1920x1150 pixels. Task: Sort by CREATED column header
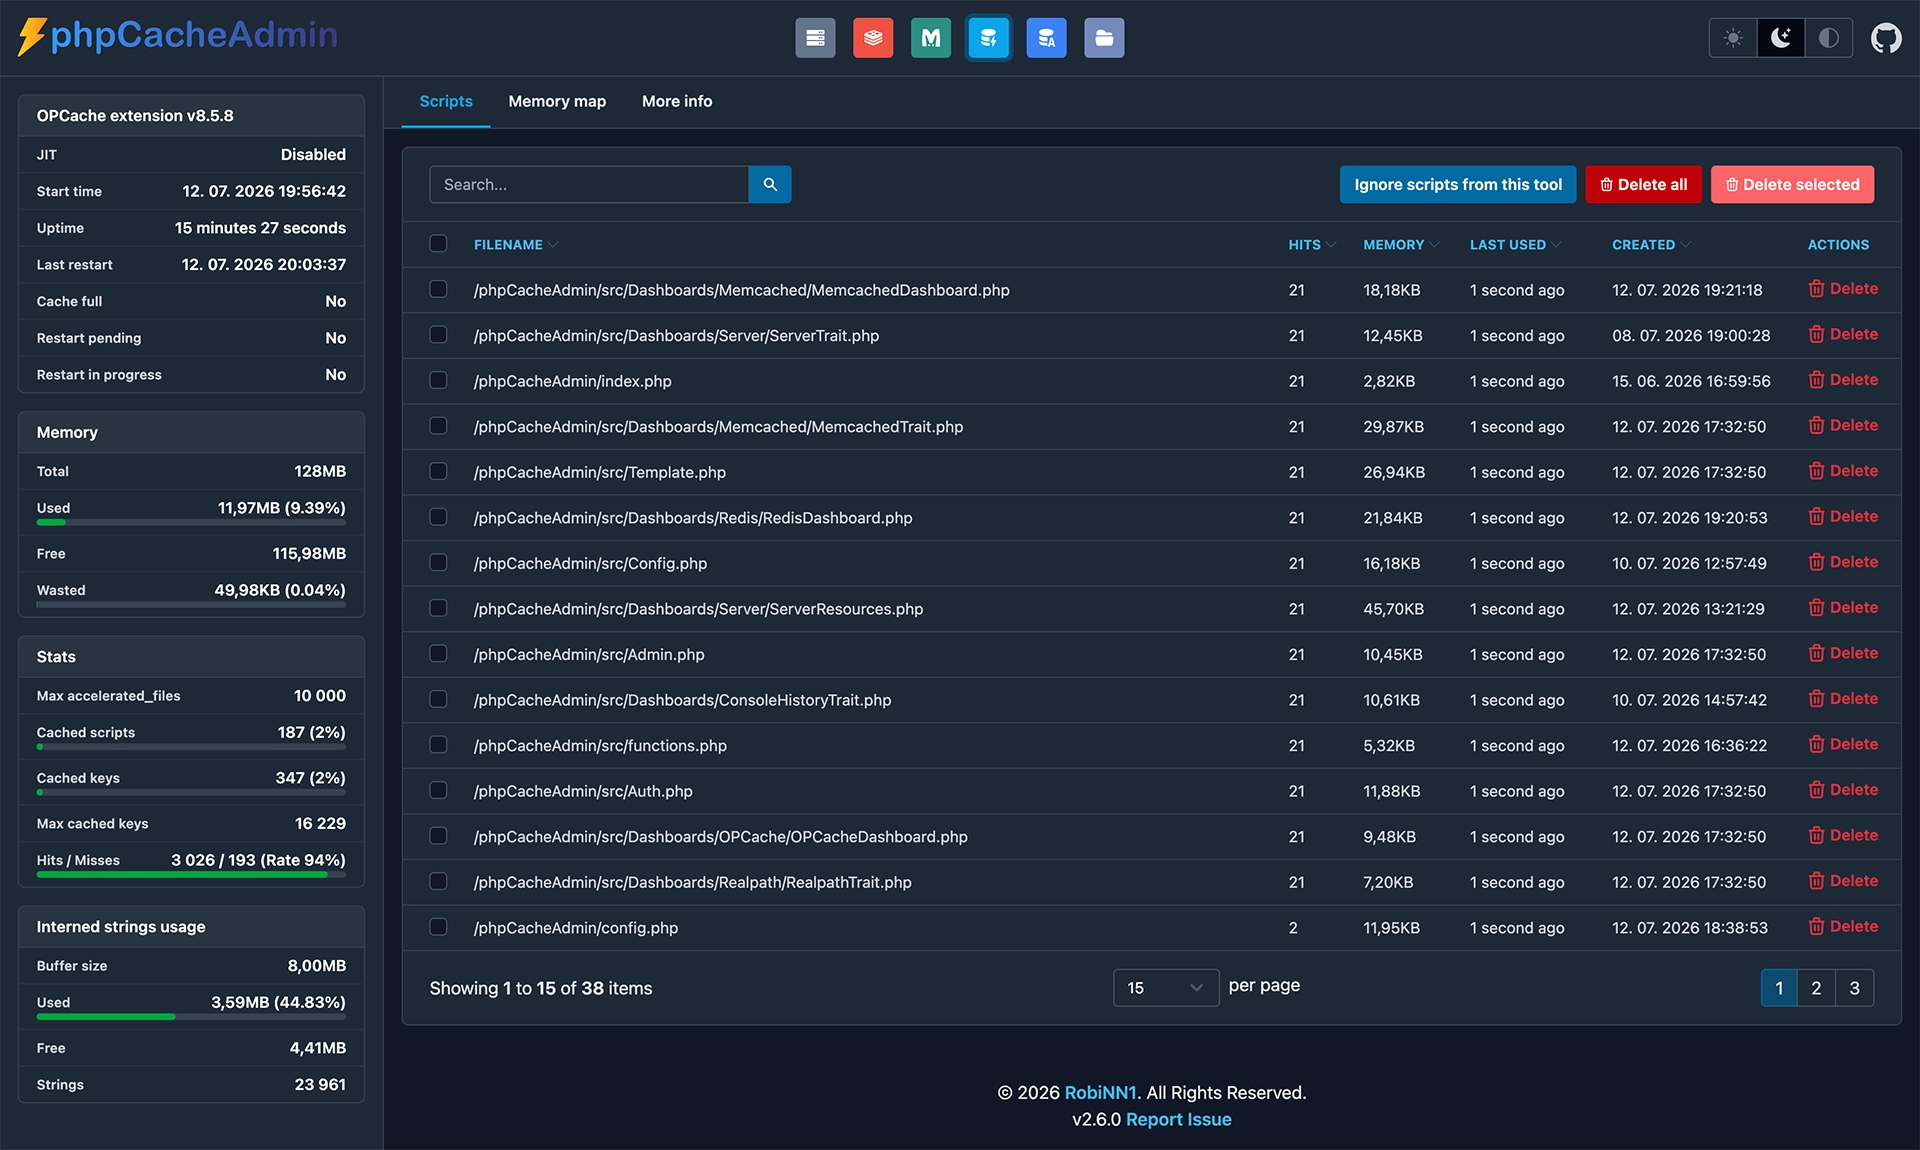point(1651,245)
